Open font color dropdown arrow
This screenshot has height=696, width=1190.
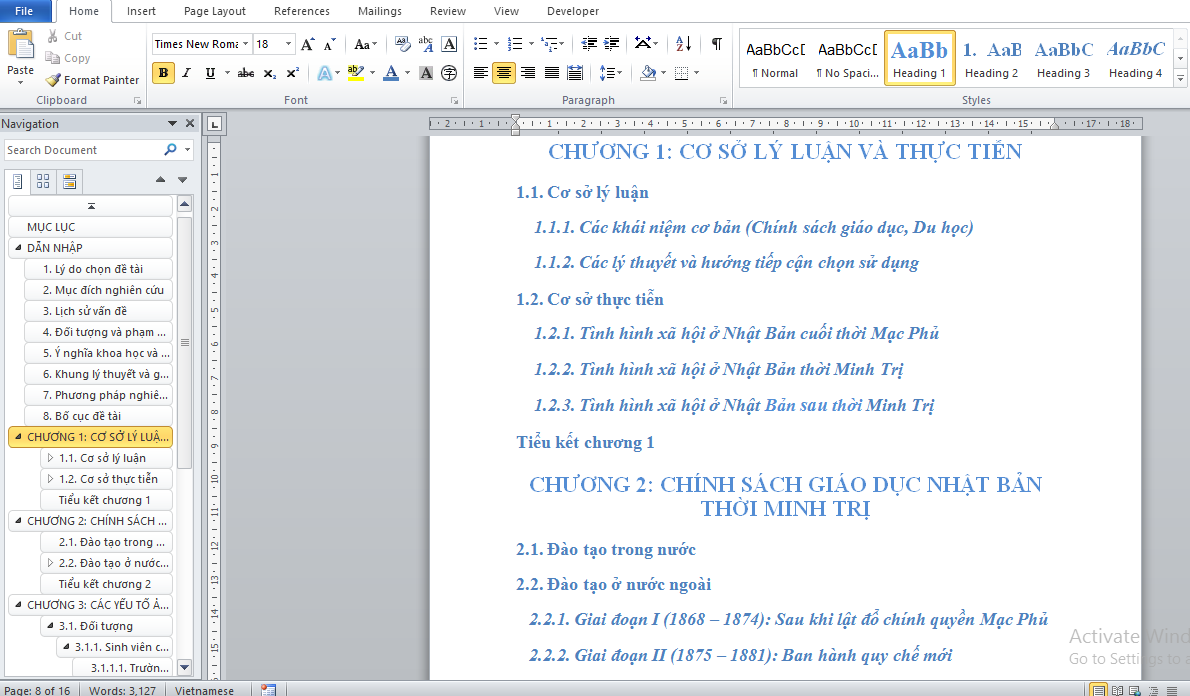coord(408,73)
